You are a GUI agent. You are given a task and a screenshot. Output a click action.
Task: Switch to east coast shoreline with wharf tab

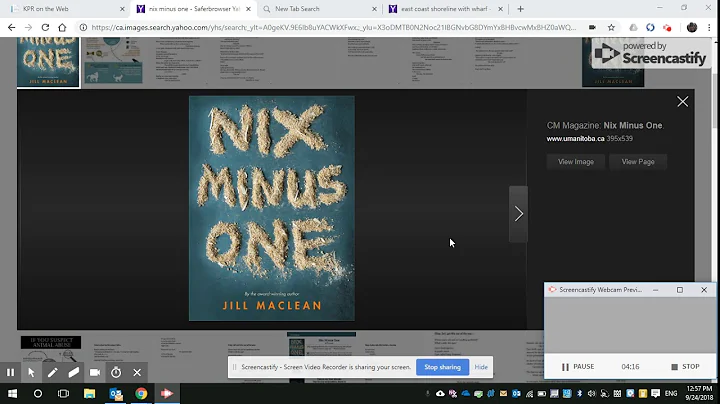[444, 9]
